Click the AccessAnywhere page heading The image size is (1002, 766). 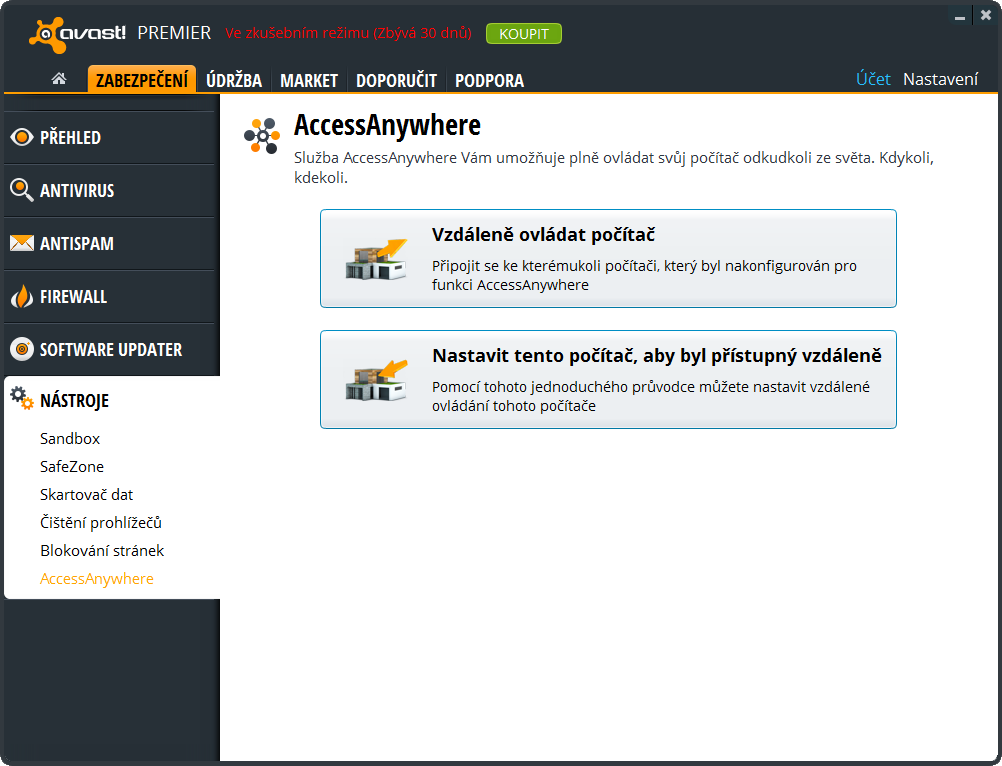tap(387, 125)
